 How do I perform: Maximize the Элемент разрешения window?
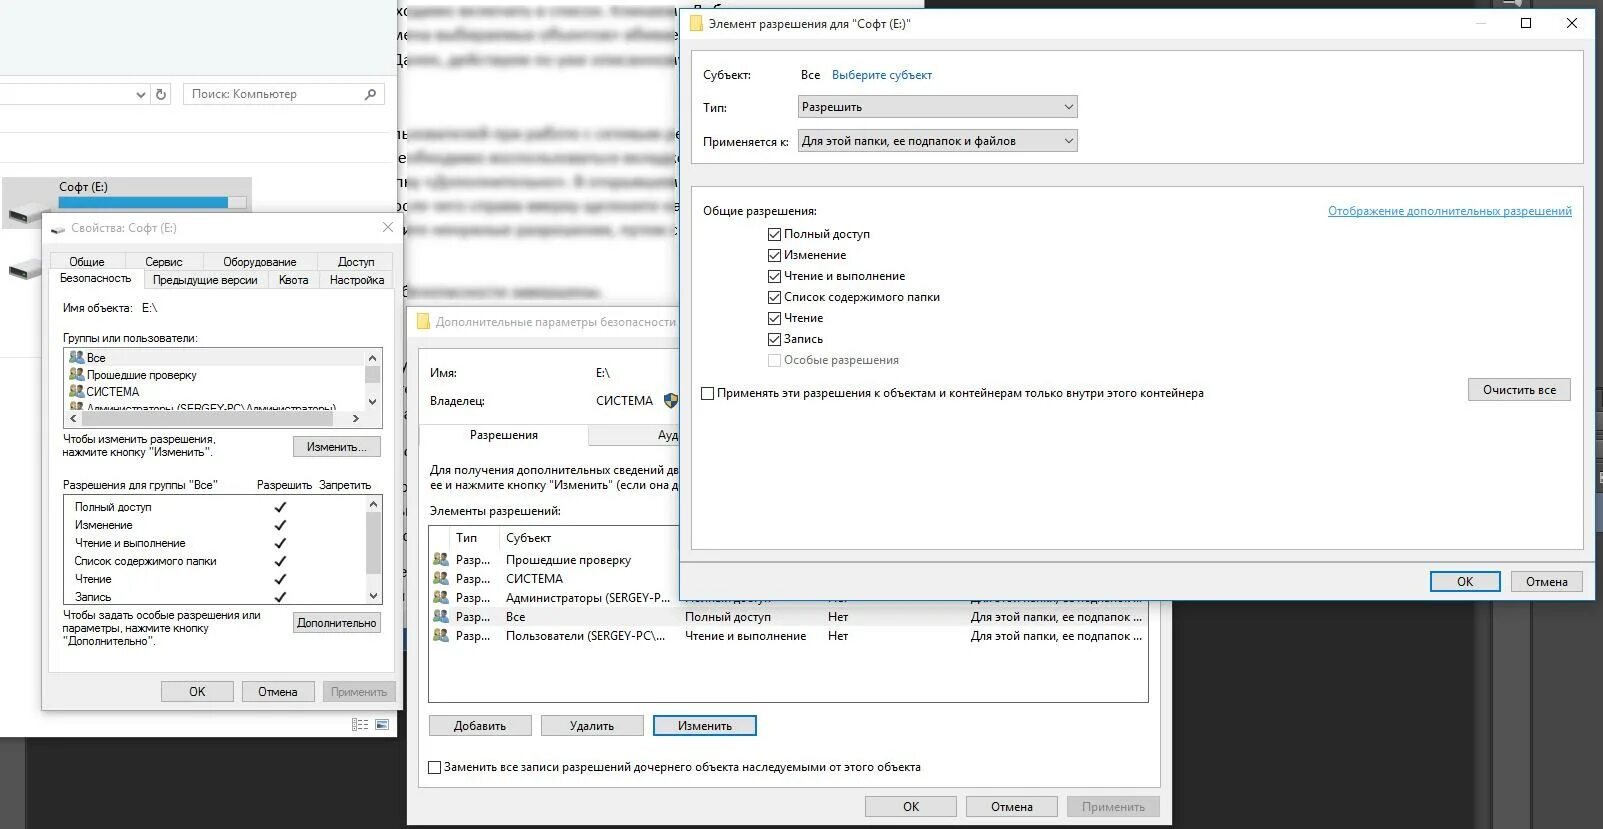tap(1526, 23)
